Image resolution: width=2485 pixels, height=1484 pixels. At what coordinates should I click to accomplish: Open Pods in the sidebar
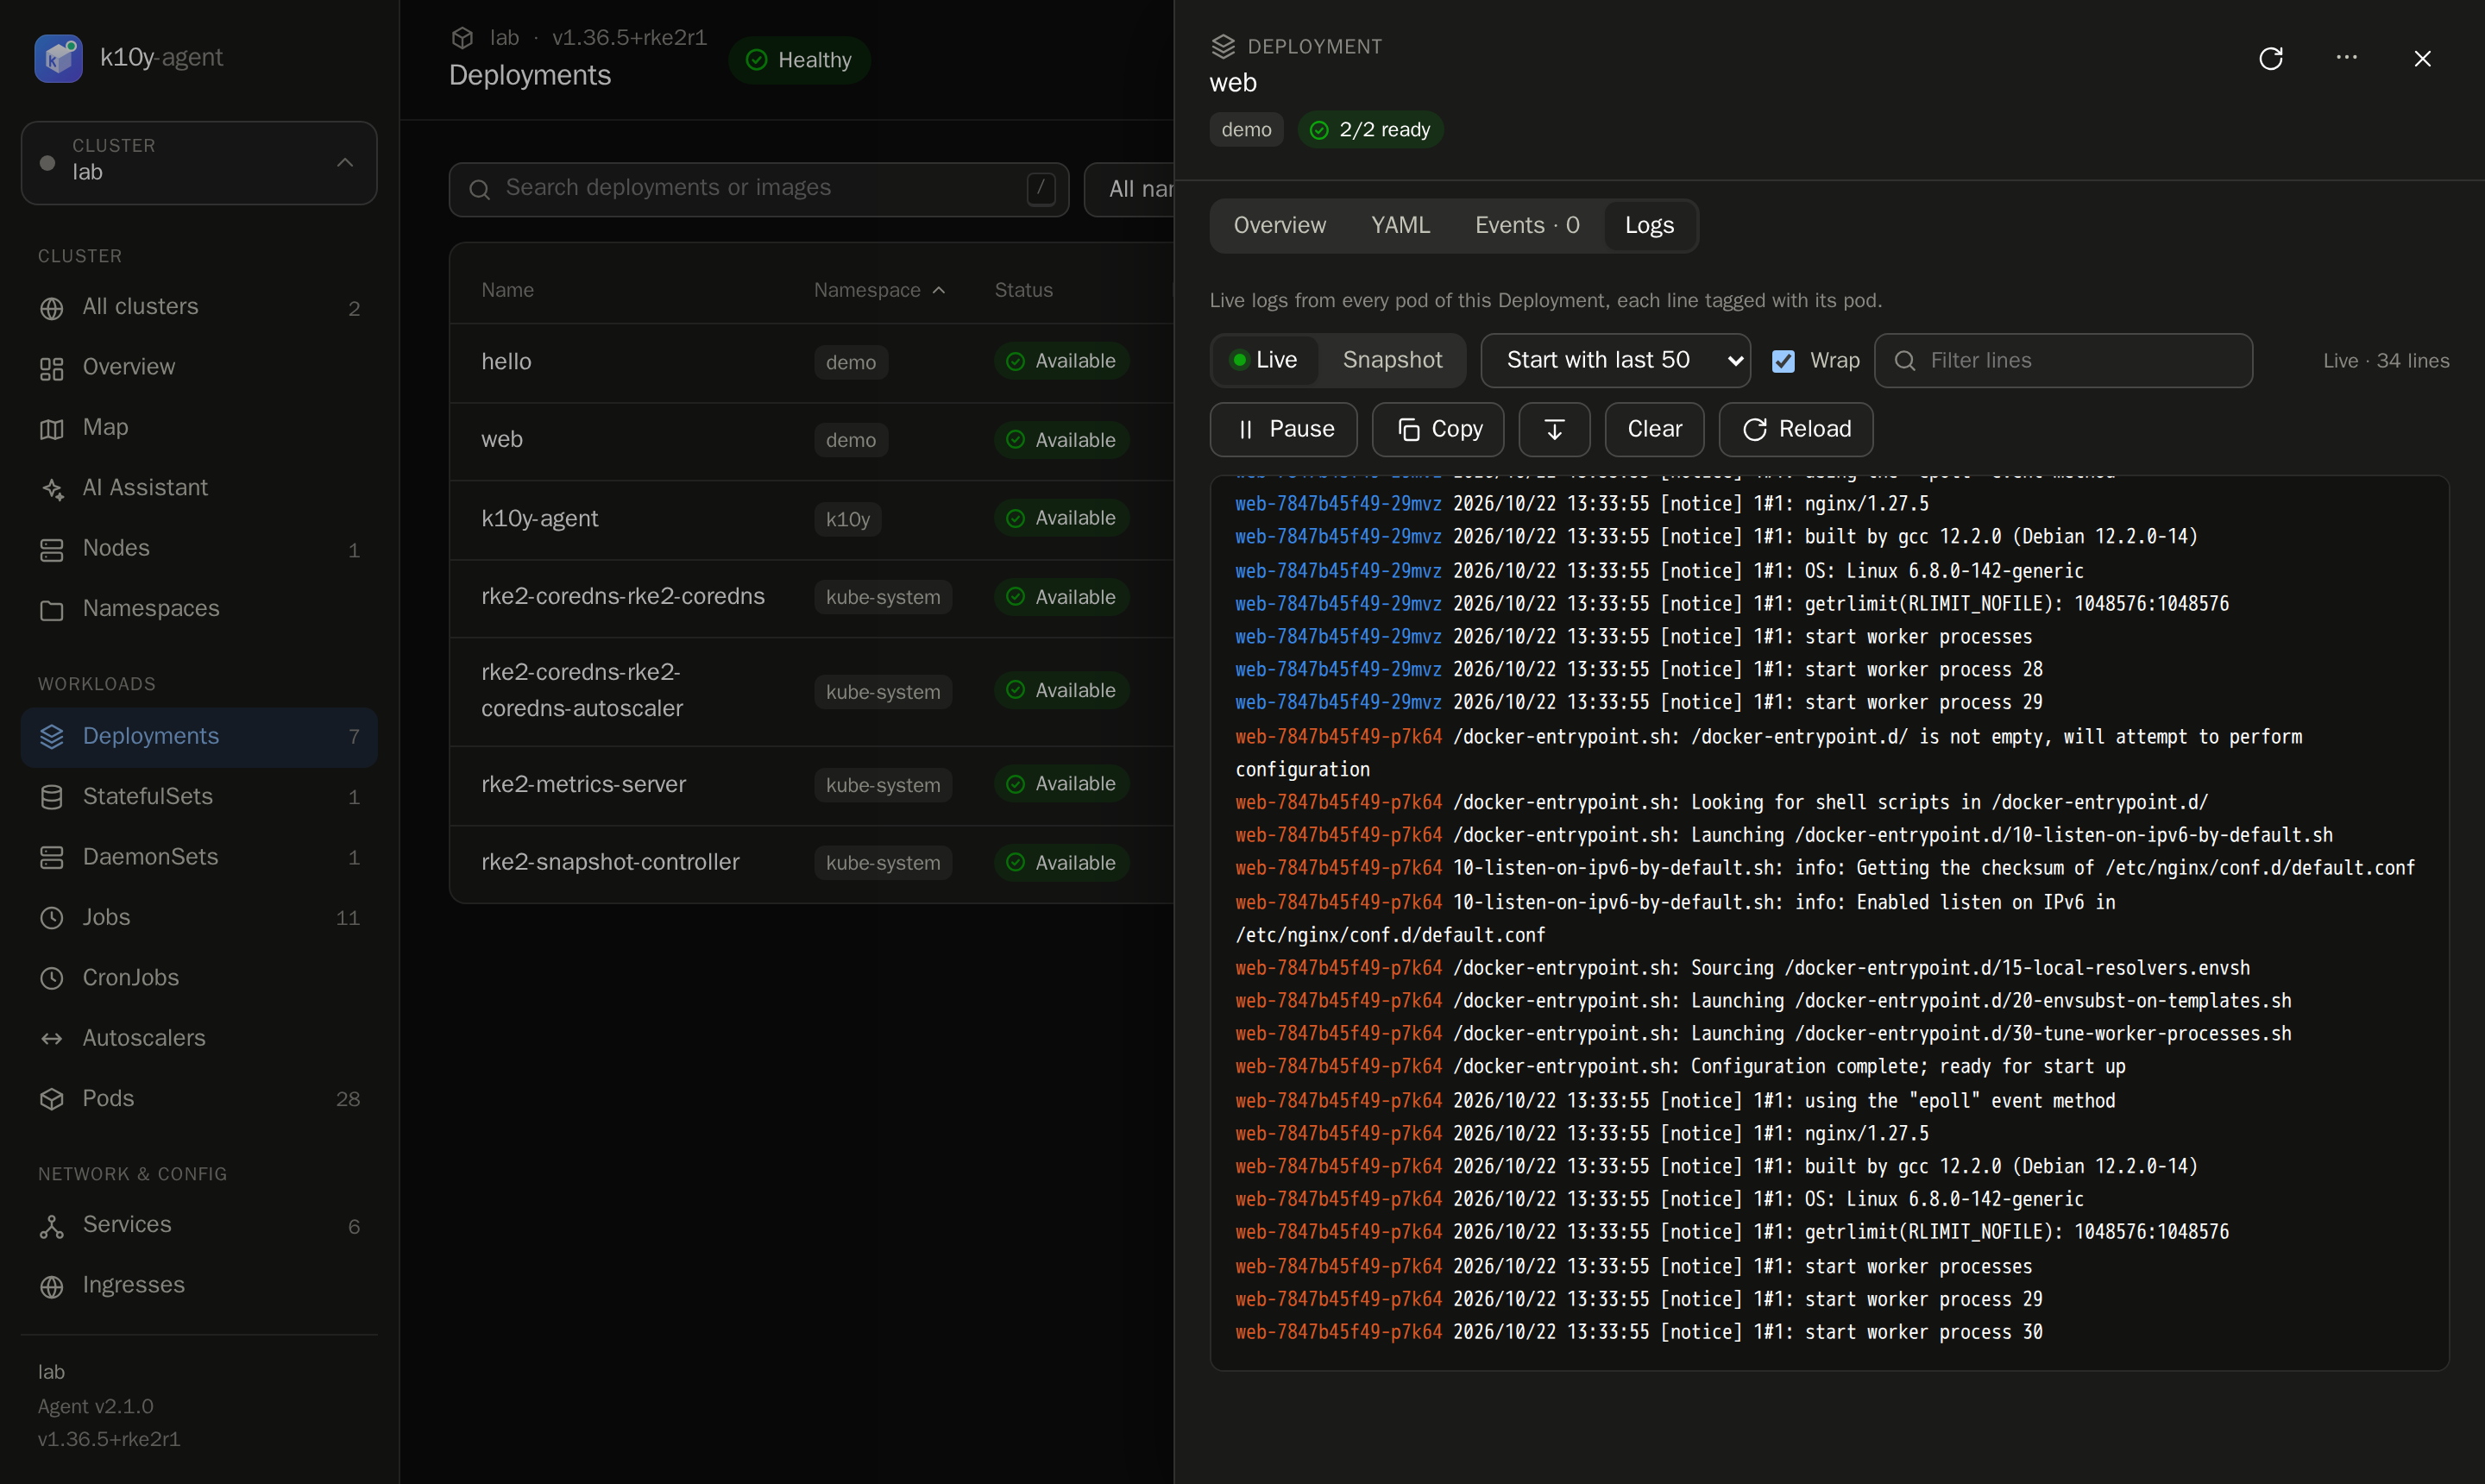click(x=199, y=1099)
